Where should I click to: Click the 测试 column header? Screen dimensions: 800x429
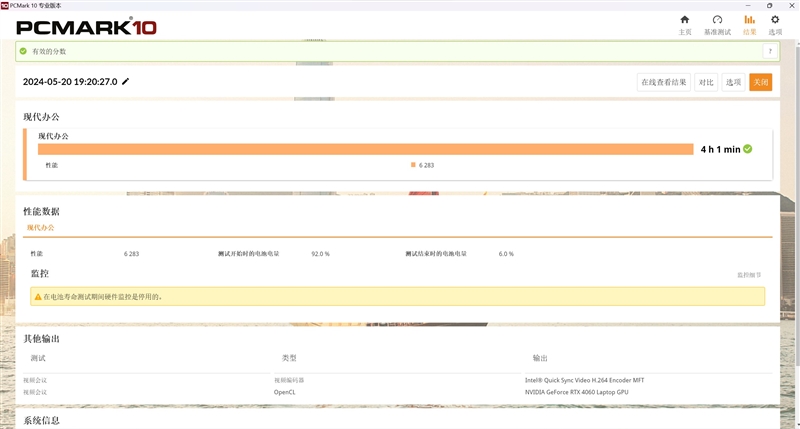[x=38, y=358]
